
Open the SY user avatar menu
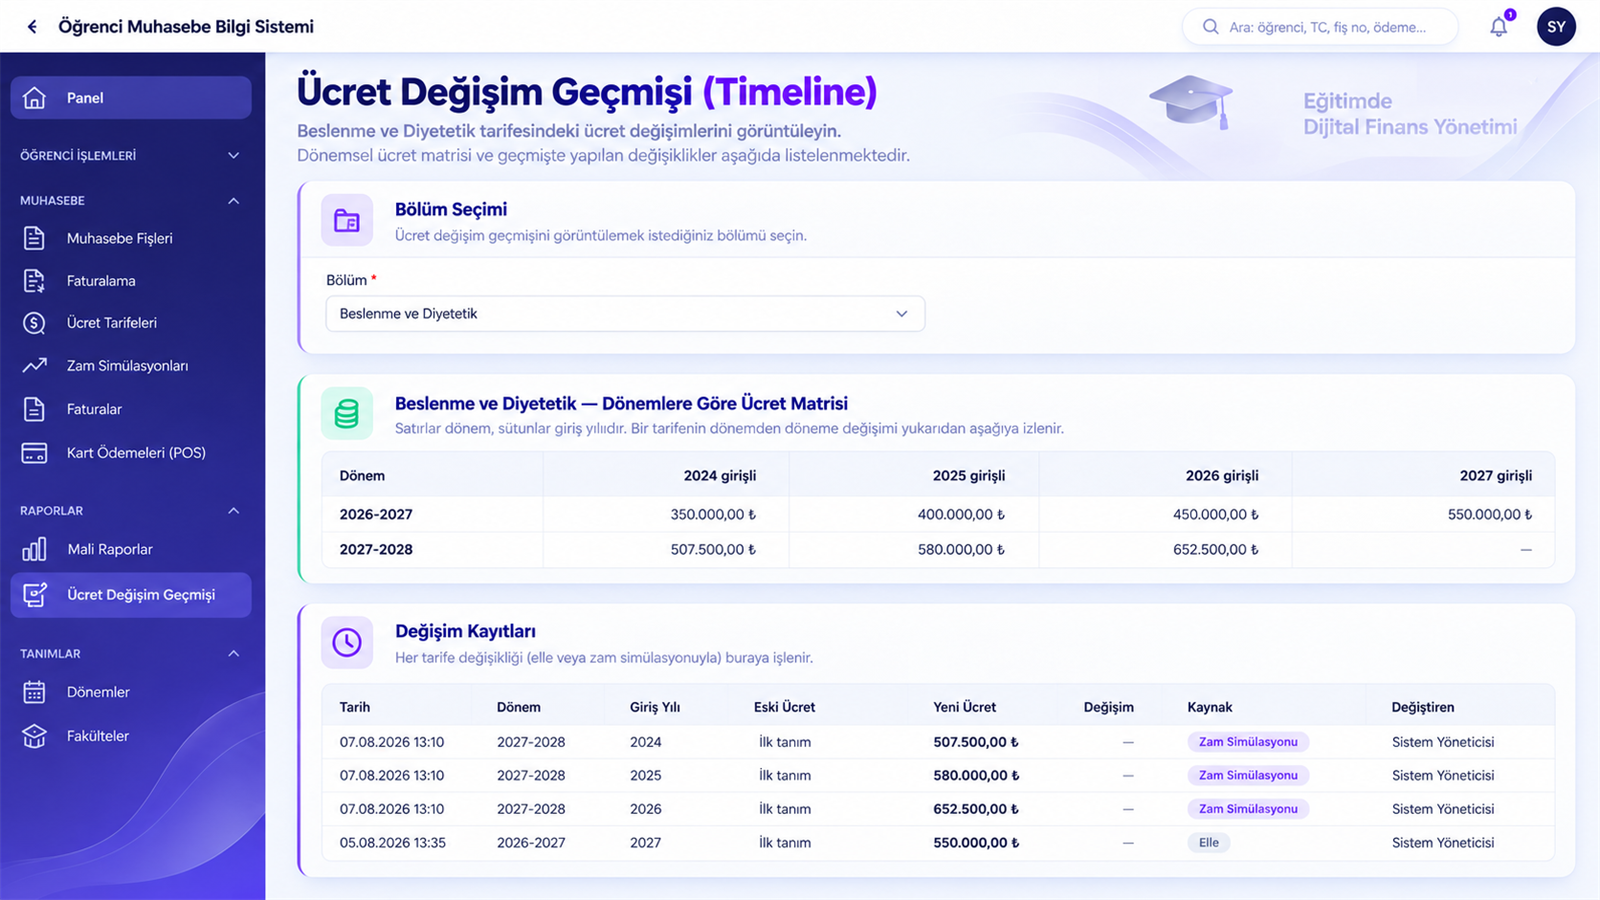1556,27
